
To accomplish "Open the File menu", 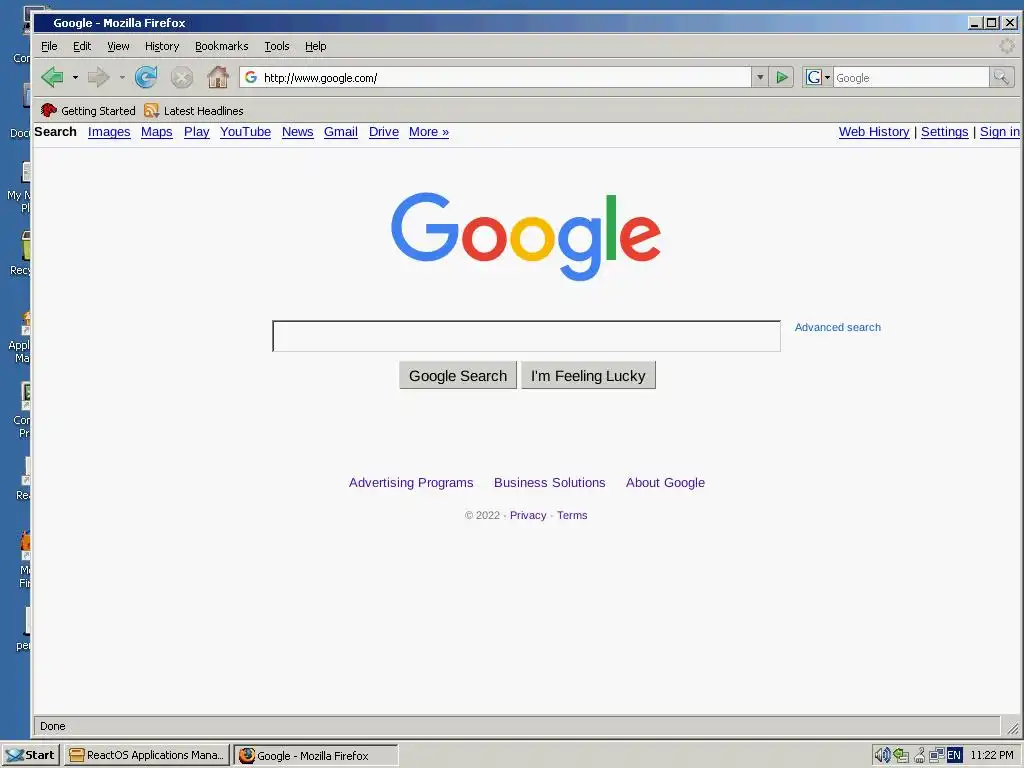I will point(49,46).
